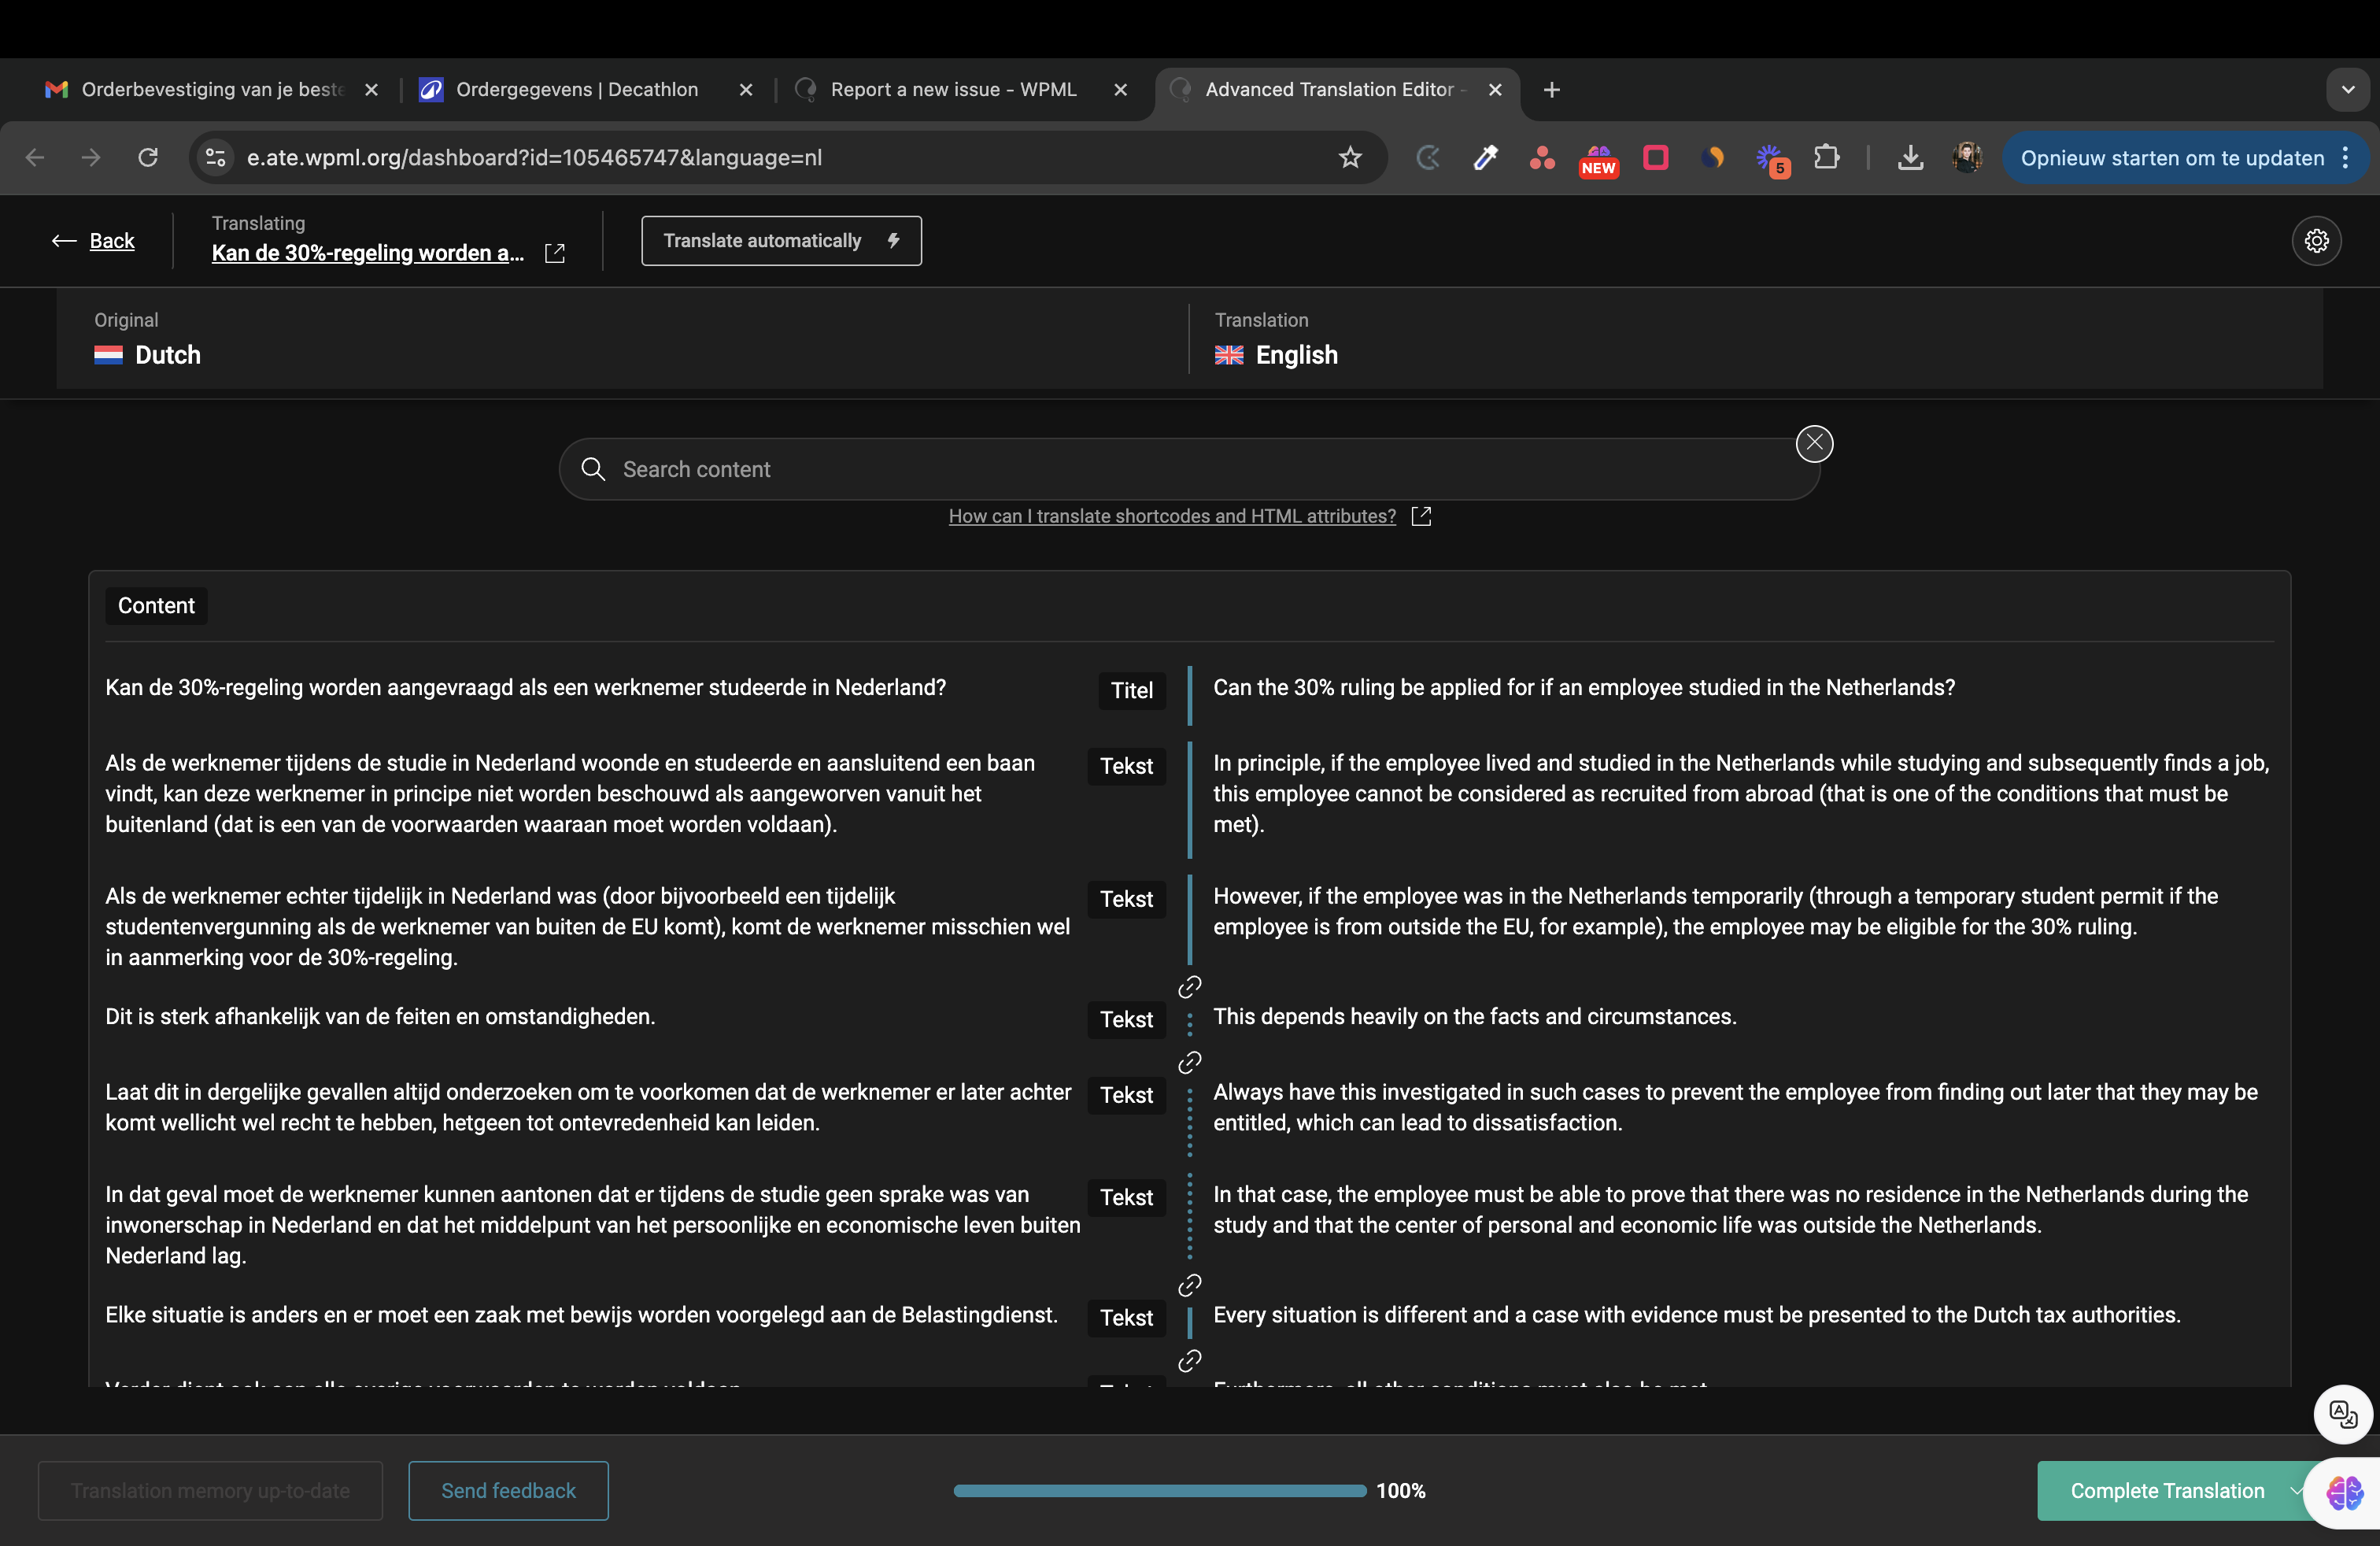Screen dimensions: 2380x1546
Task: Click the translation progress bar
Action: click(x=1160, y=1490)
